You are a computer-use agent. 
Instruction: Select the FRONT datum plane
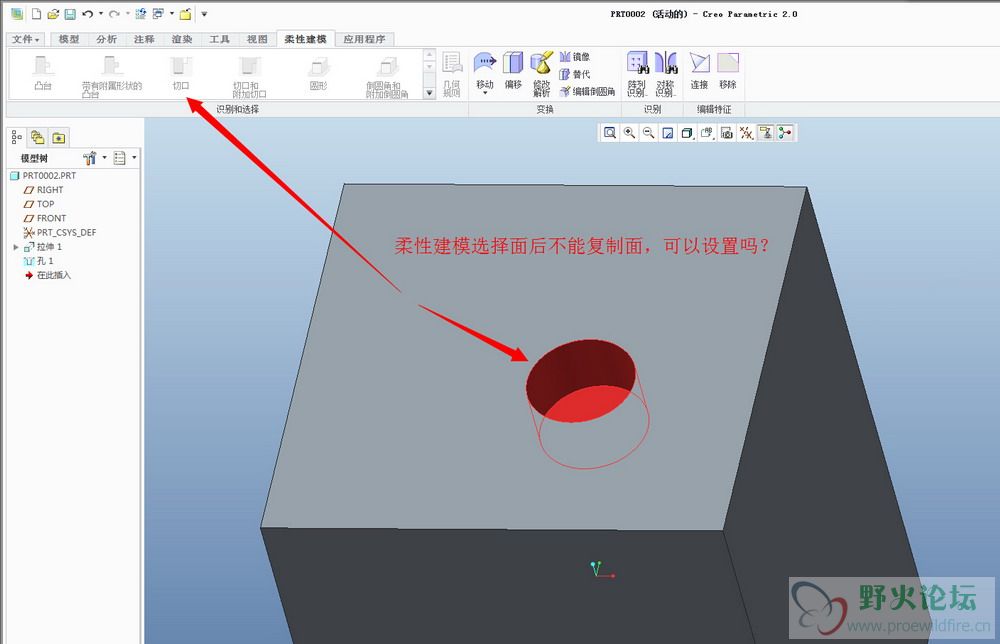click(x=45, y=218)
